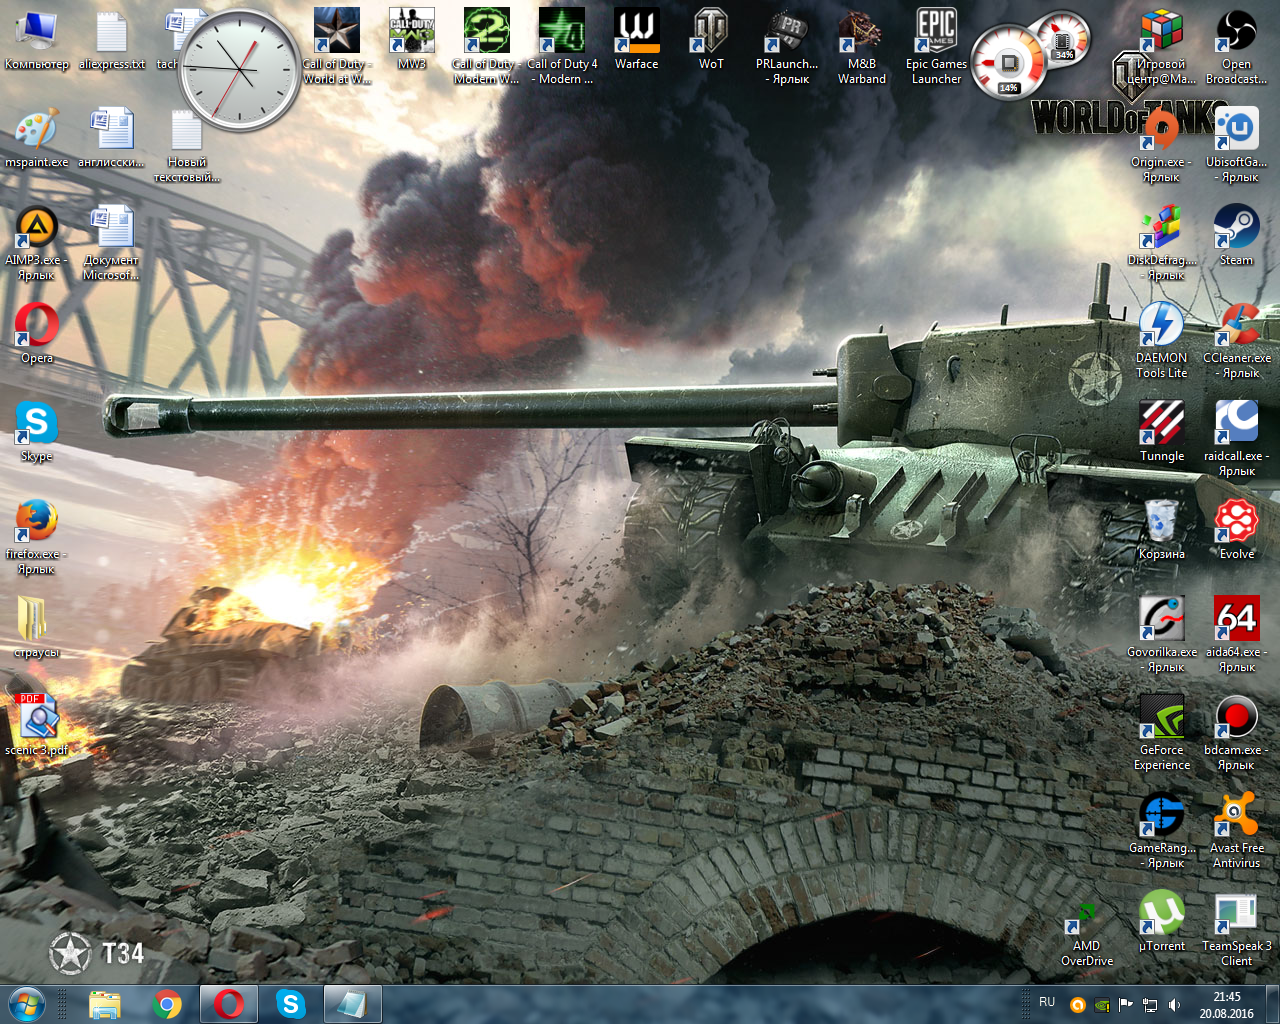Viewport: 1280px width, 1024px height.
Task: Launch Call of Duty World at War shortcut
Action: 337,46
